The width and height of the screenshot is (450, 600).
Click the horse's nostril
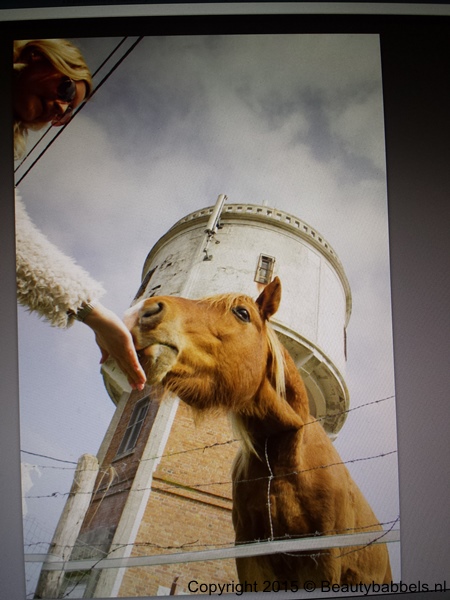click(153, 309)
